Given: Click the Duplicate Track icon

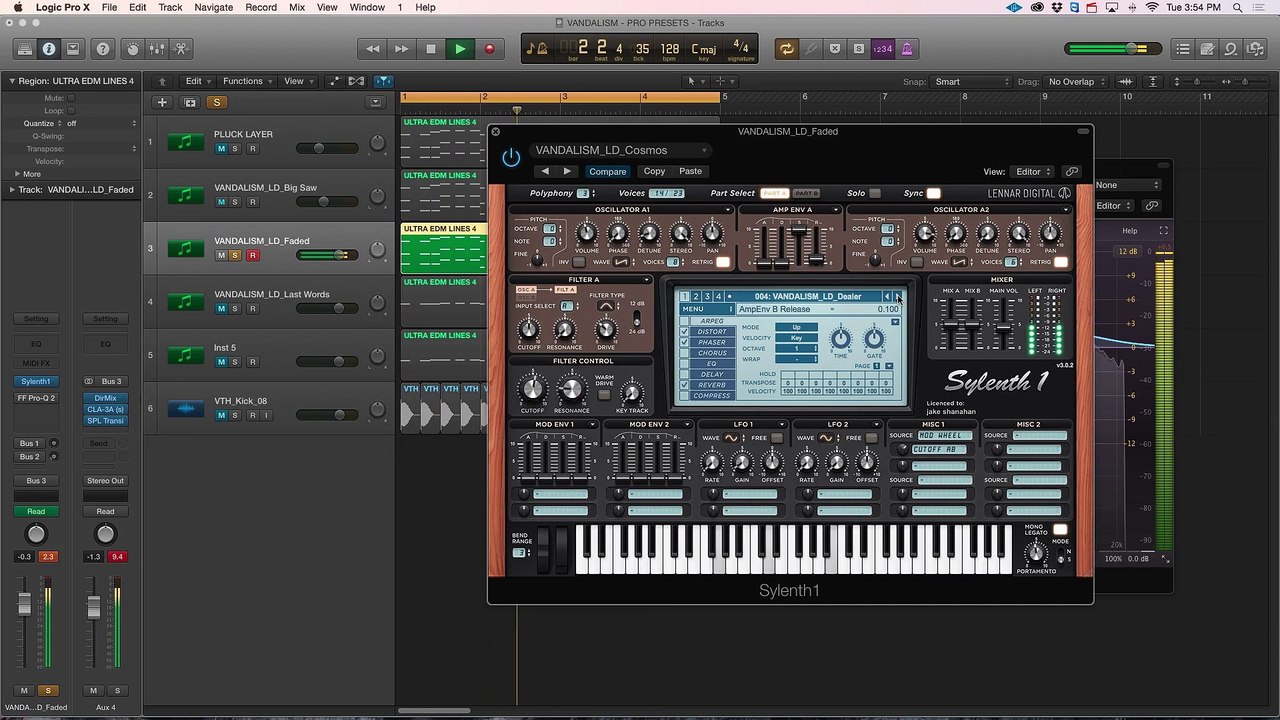Looking at the screenshot, I should point(190,102).
